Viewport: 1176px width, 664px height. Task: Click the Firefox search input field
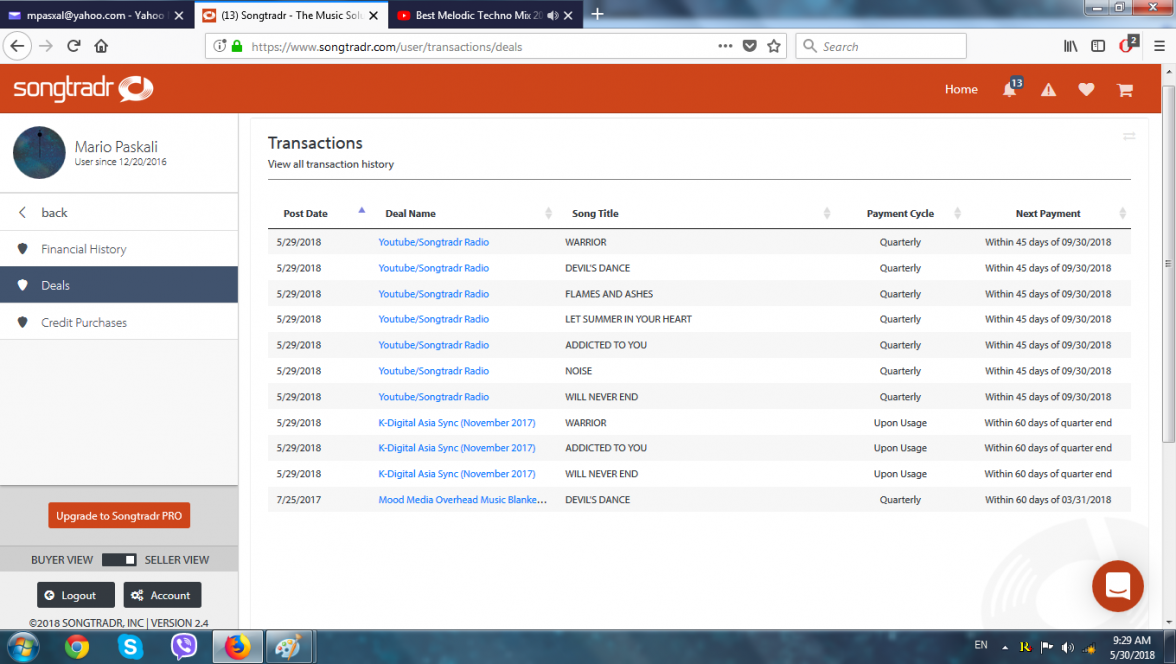[890, 46]
